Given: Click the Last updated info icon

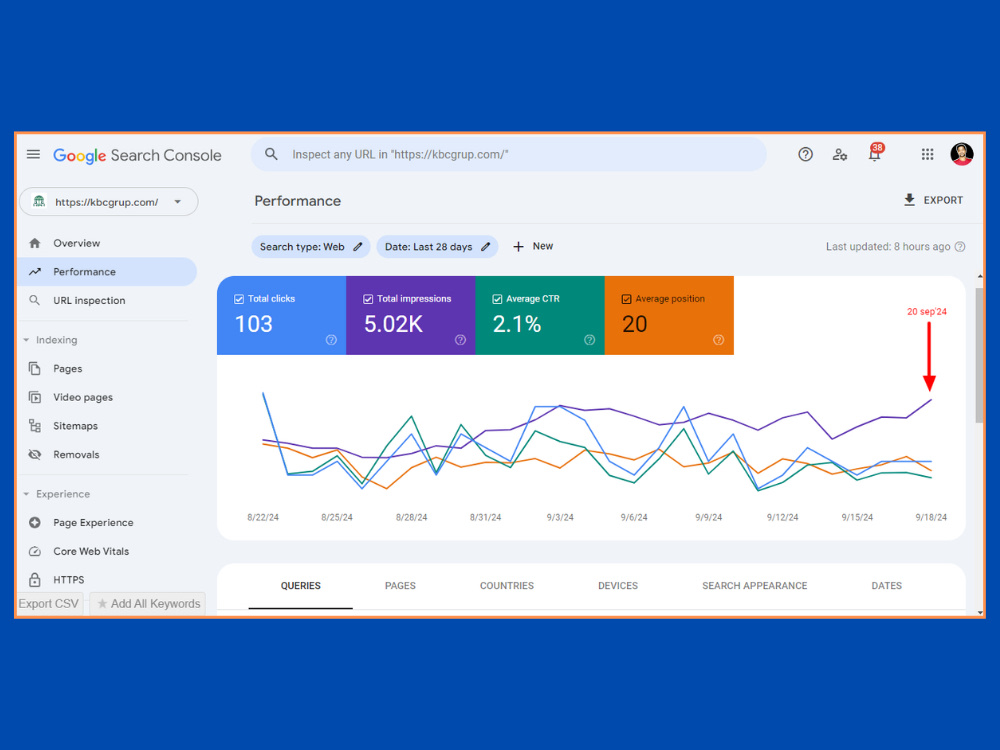Looking at the screenshot, I should 960,247.
